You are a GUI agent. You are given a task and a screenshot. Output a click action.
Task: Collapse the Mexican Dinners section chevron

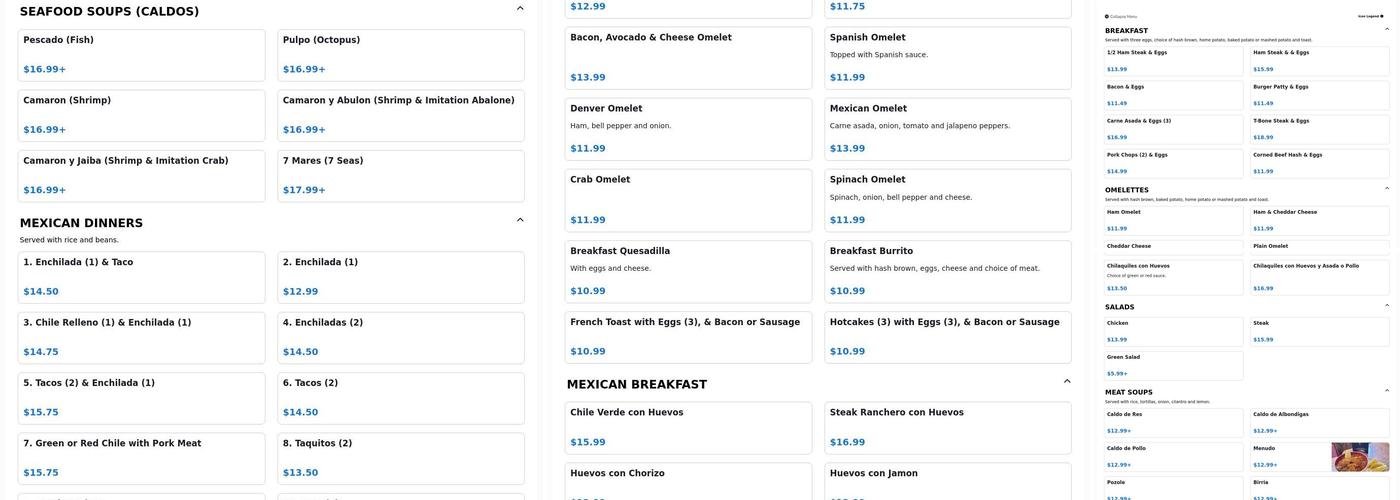[x=520, y=220]
